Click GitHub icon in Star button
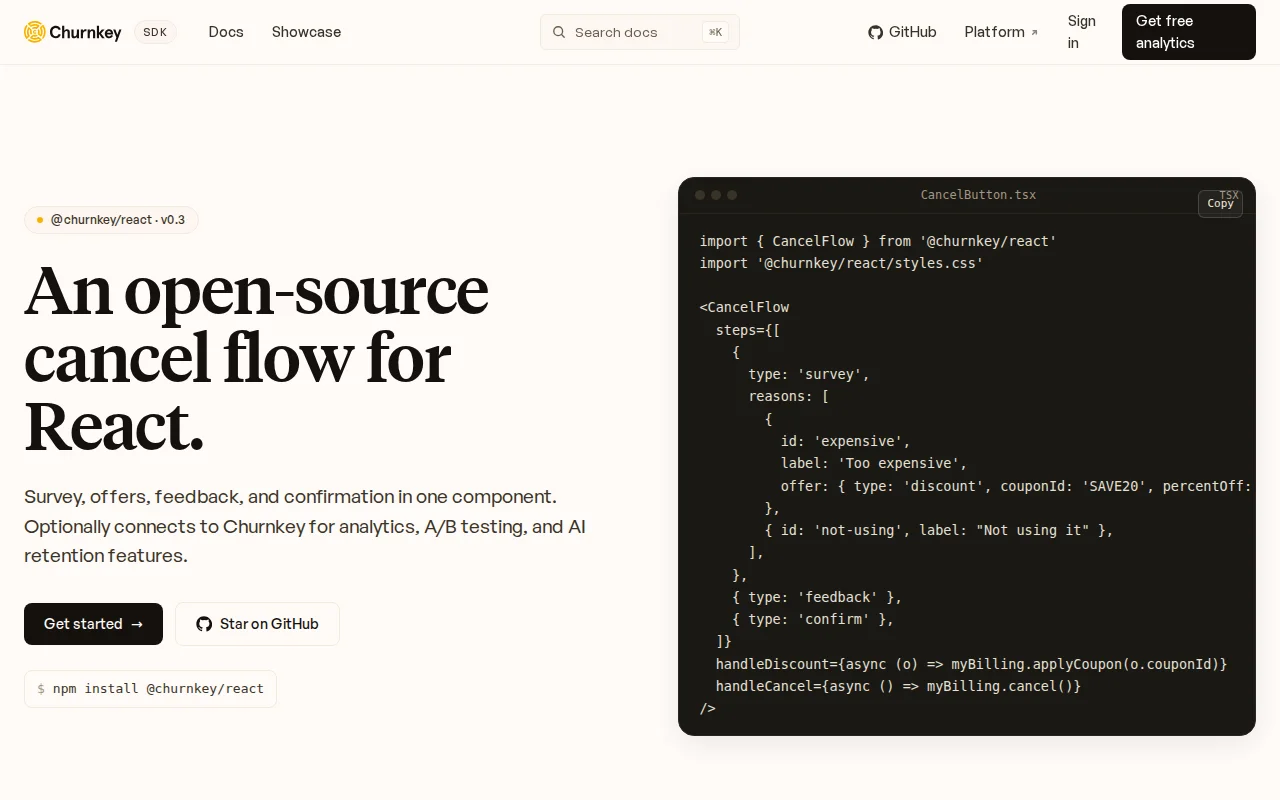The width and height of the screenshot is (1280, 800). click(x=204, y=624)
